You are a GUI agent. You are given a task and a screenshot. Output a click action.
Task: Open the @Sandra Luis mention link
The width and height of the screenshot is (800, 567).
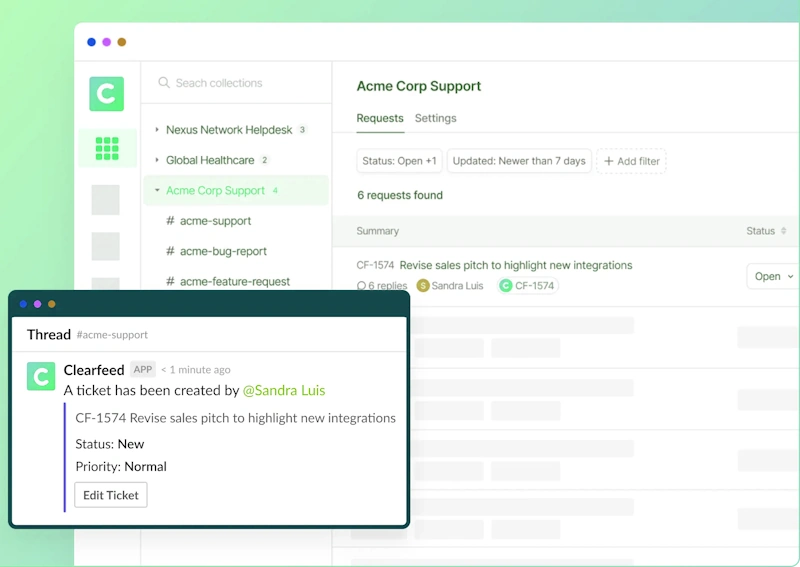pyautogui.click(x=284, y=391)
